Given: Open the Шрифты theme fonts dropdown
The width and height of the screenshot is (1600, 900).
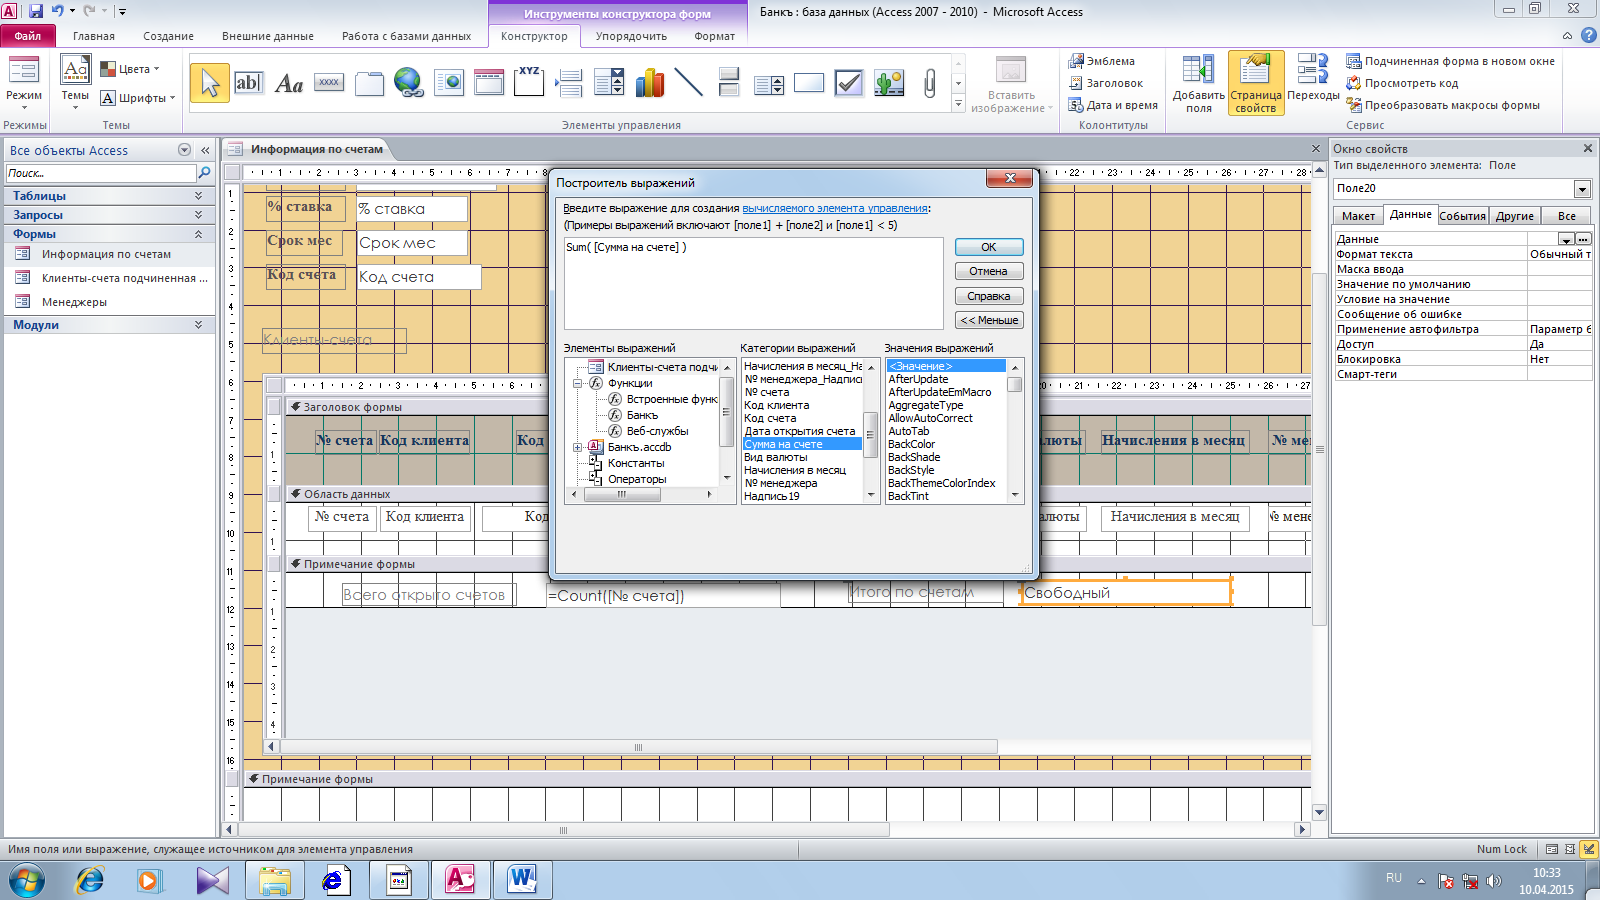Looking at the screenshot, I should pos(138,98).
